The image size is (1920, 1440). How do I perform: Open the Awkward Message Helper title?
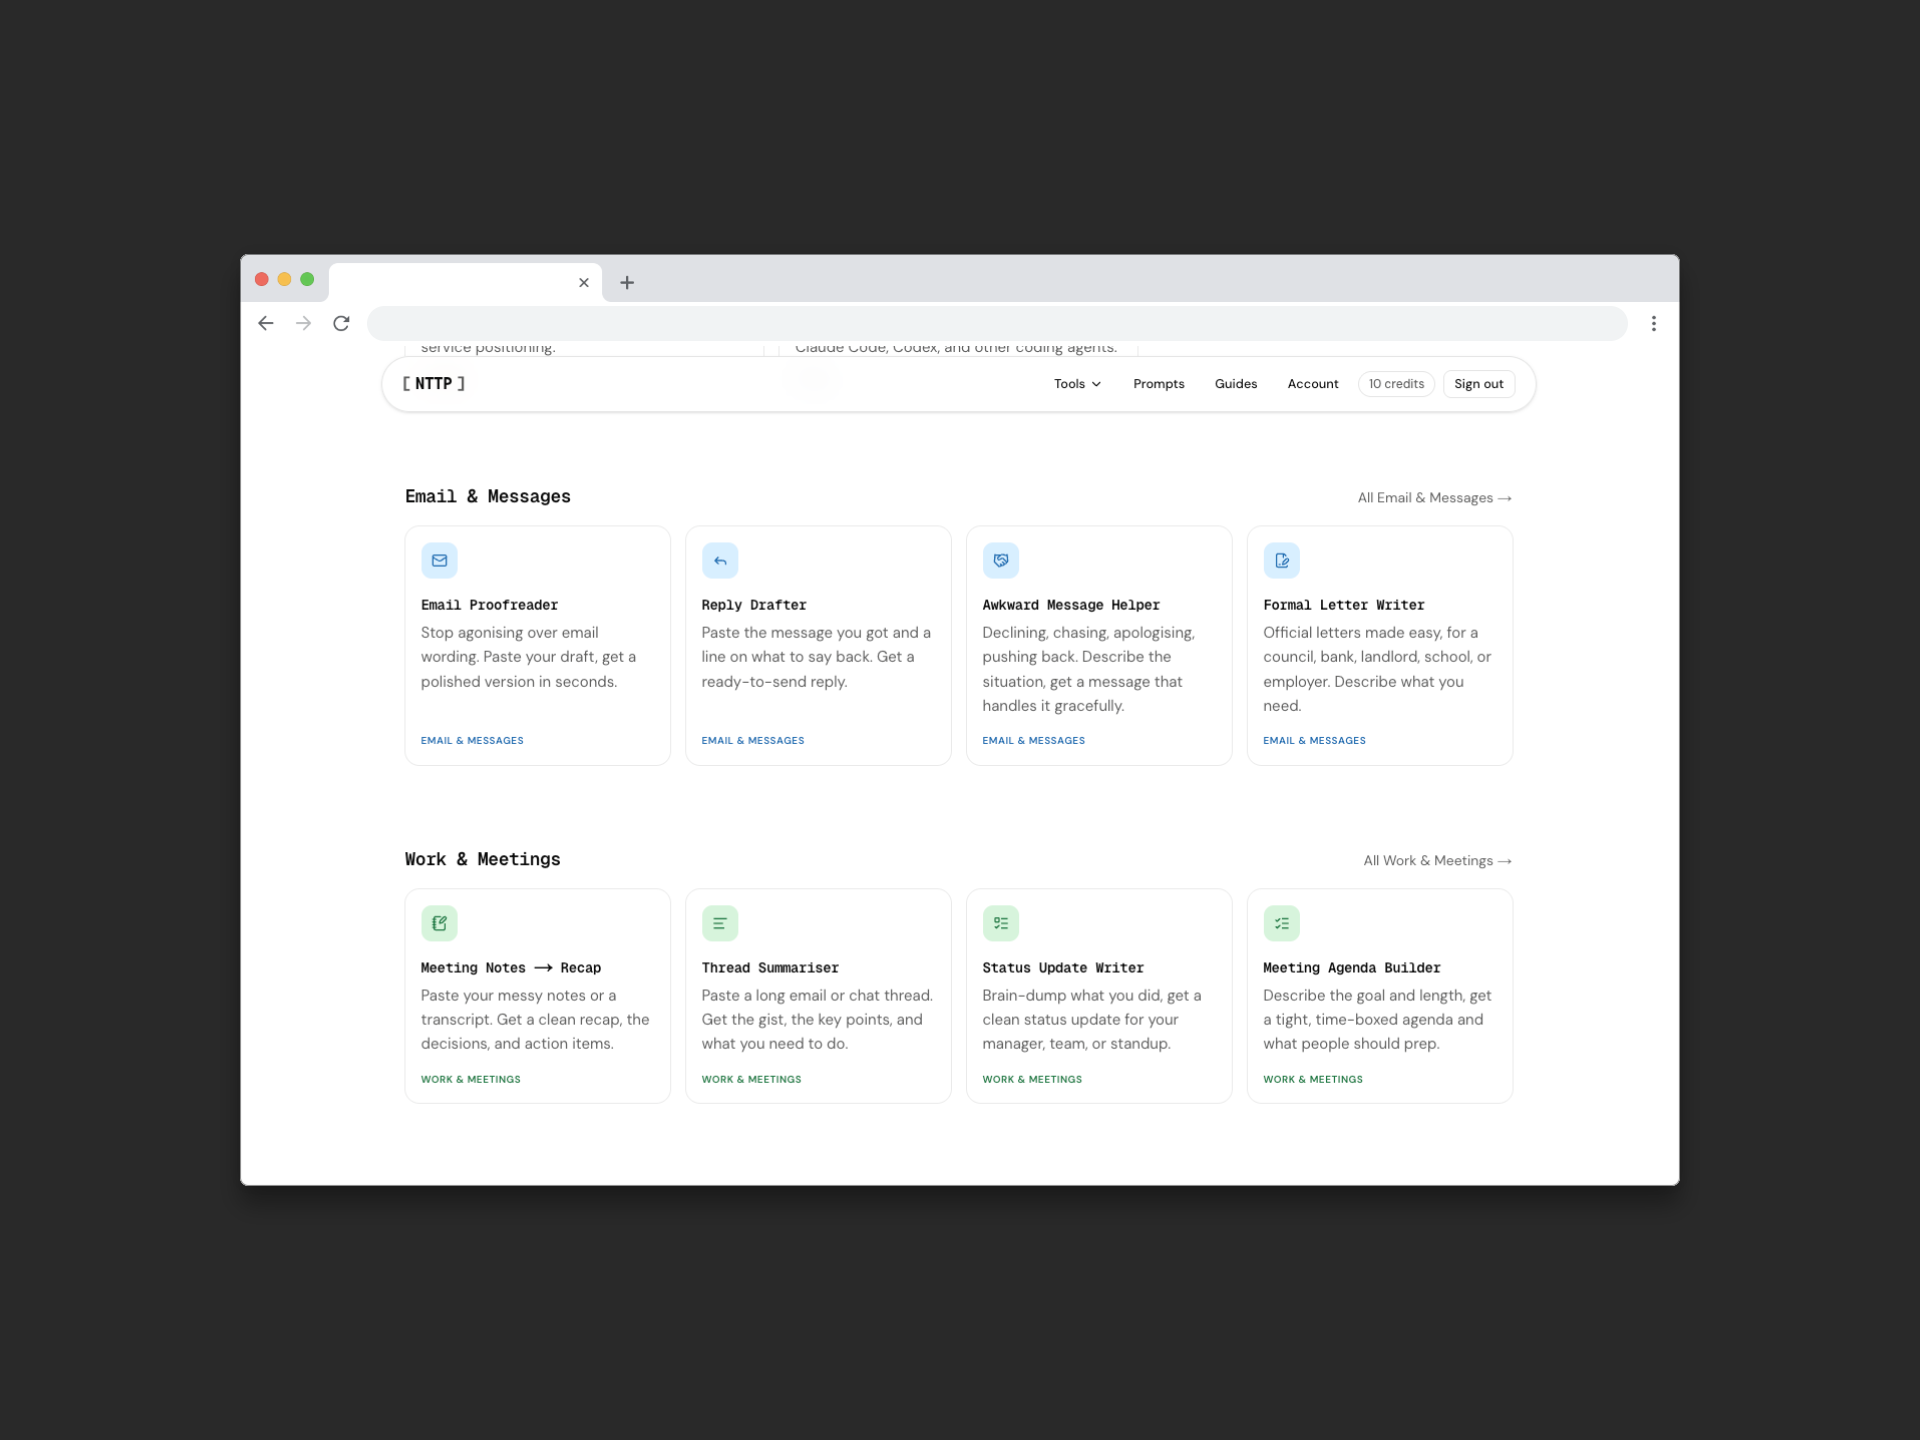(x=1070, y=605)
